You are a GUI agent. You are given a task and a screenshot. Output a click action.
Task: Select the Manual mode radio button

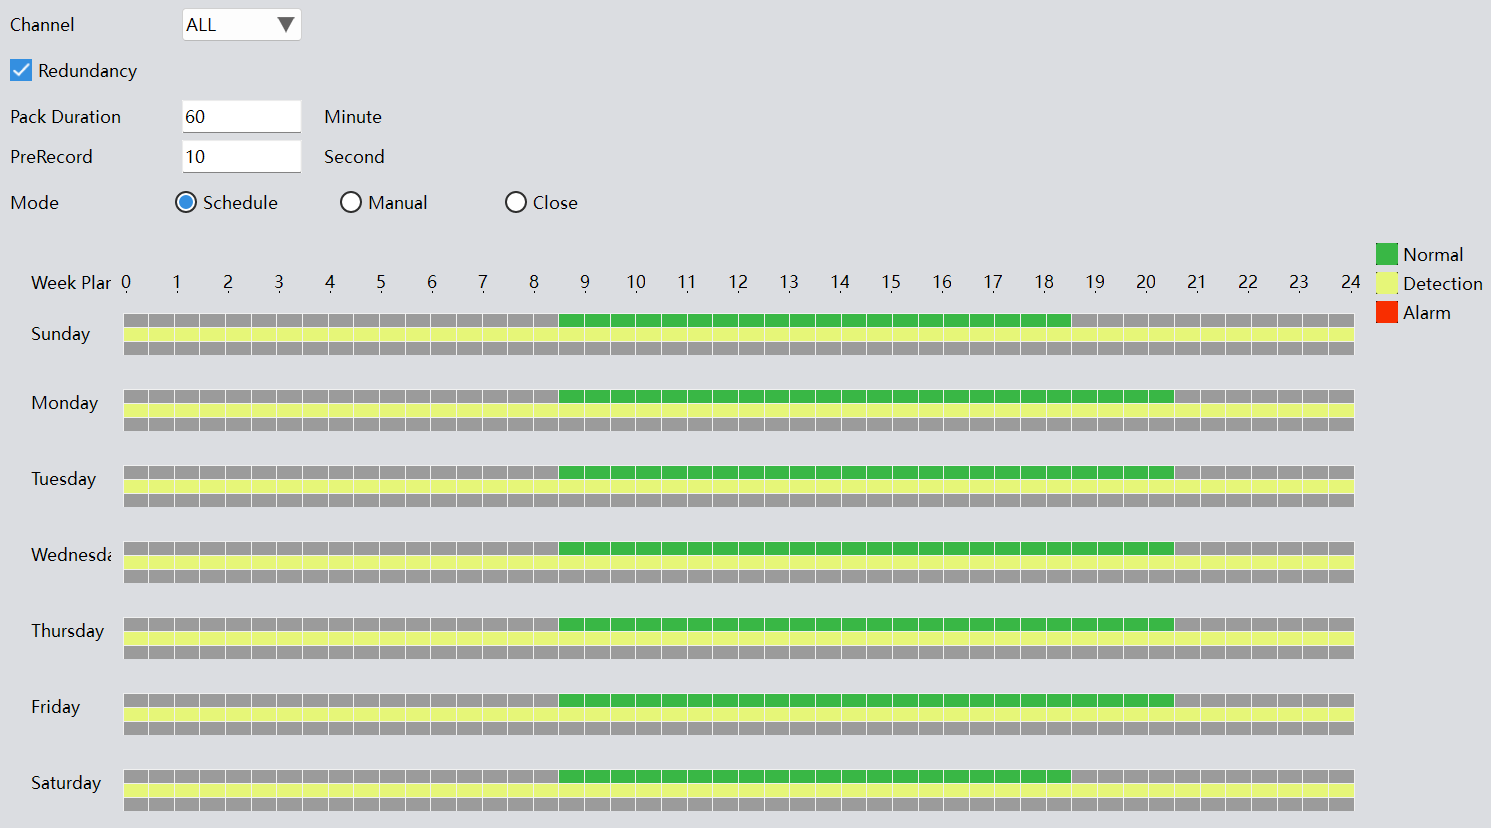point(351,202)
